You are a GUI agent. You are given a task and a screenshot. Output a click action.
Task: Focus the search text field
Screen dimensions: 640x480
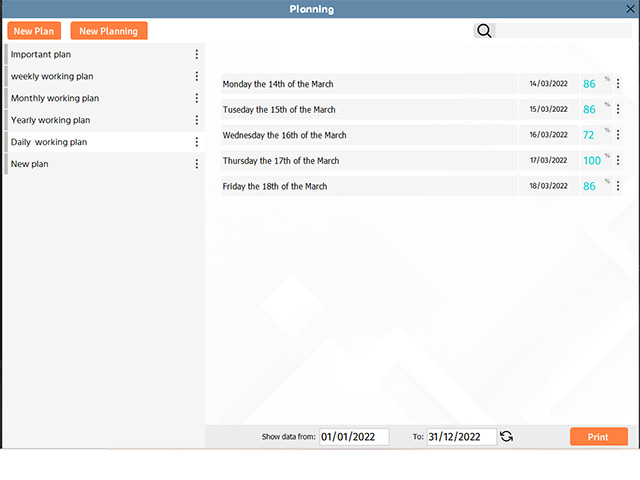click(563, 31)
